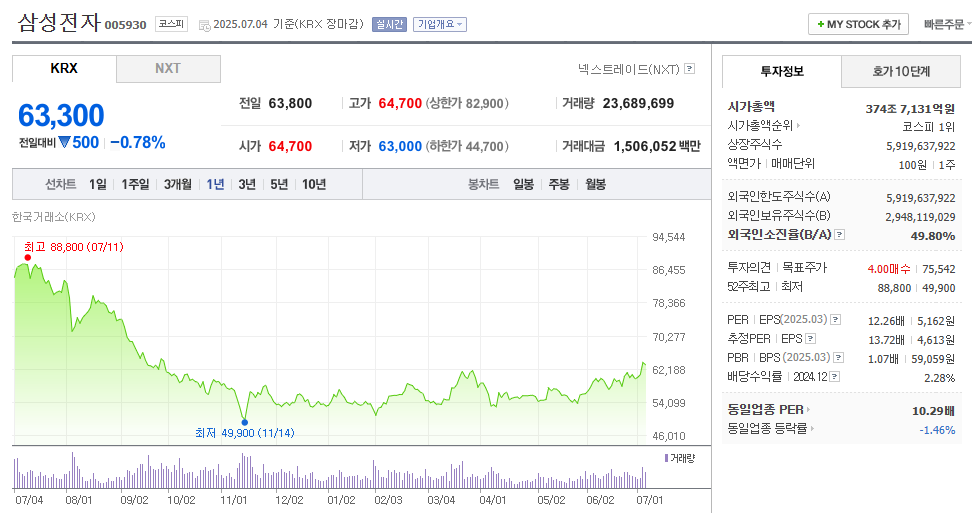Select the 거래대금 value 1,506,052 백만
972x513 pixels.
point(657,146)
